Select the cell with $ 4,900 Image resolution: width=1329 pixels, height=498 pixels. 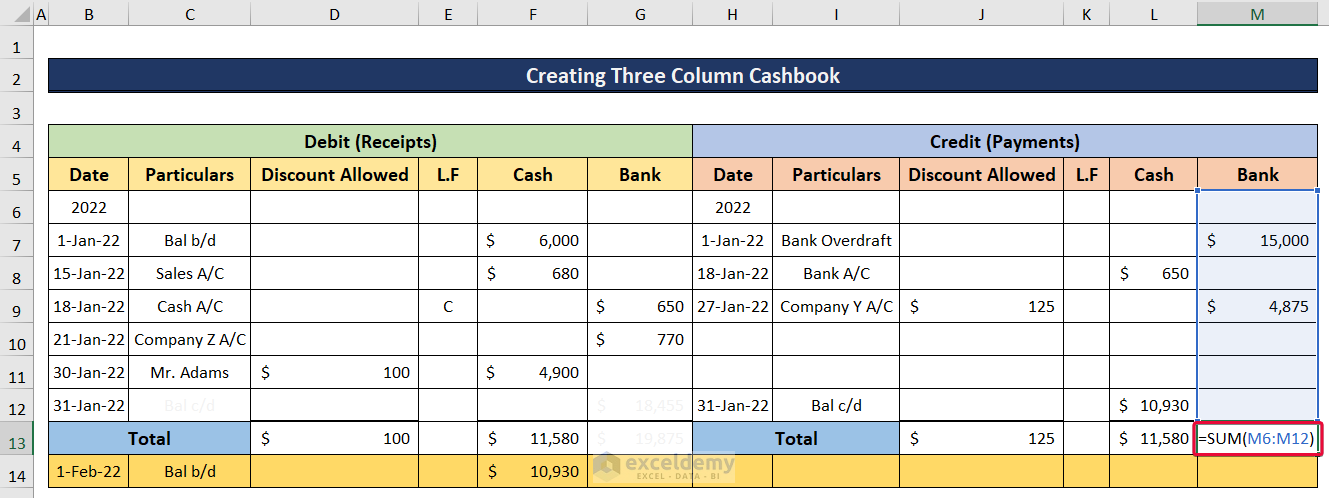pyautogui.click(x=532, y=372)
